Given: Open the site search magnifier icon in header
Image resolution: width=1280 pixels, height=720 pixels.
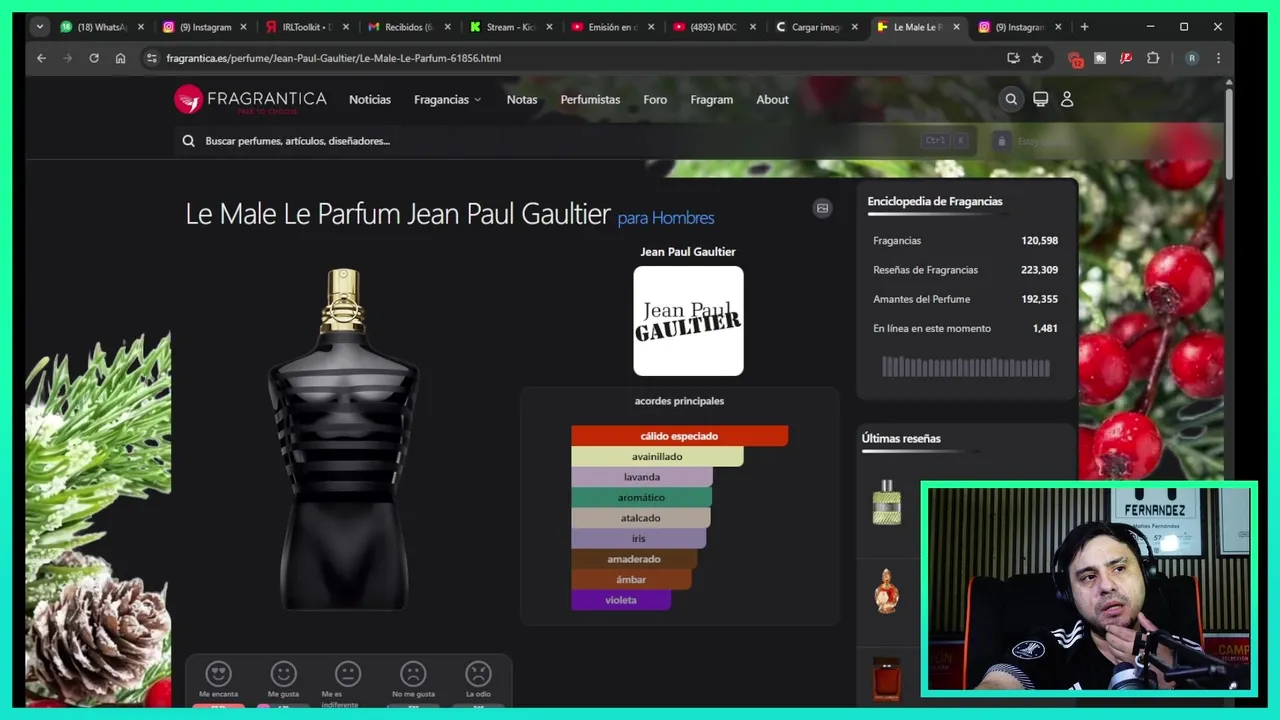Looking at the screenshot, I should pyautogui.click(x=1011, y=99).
